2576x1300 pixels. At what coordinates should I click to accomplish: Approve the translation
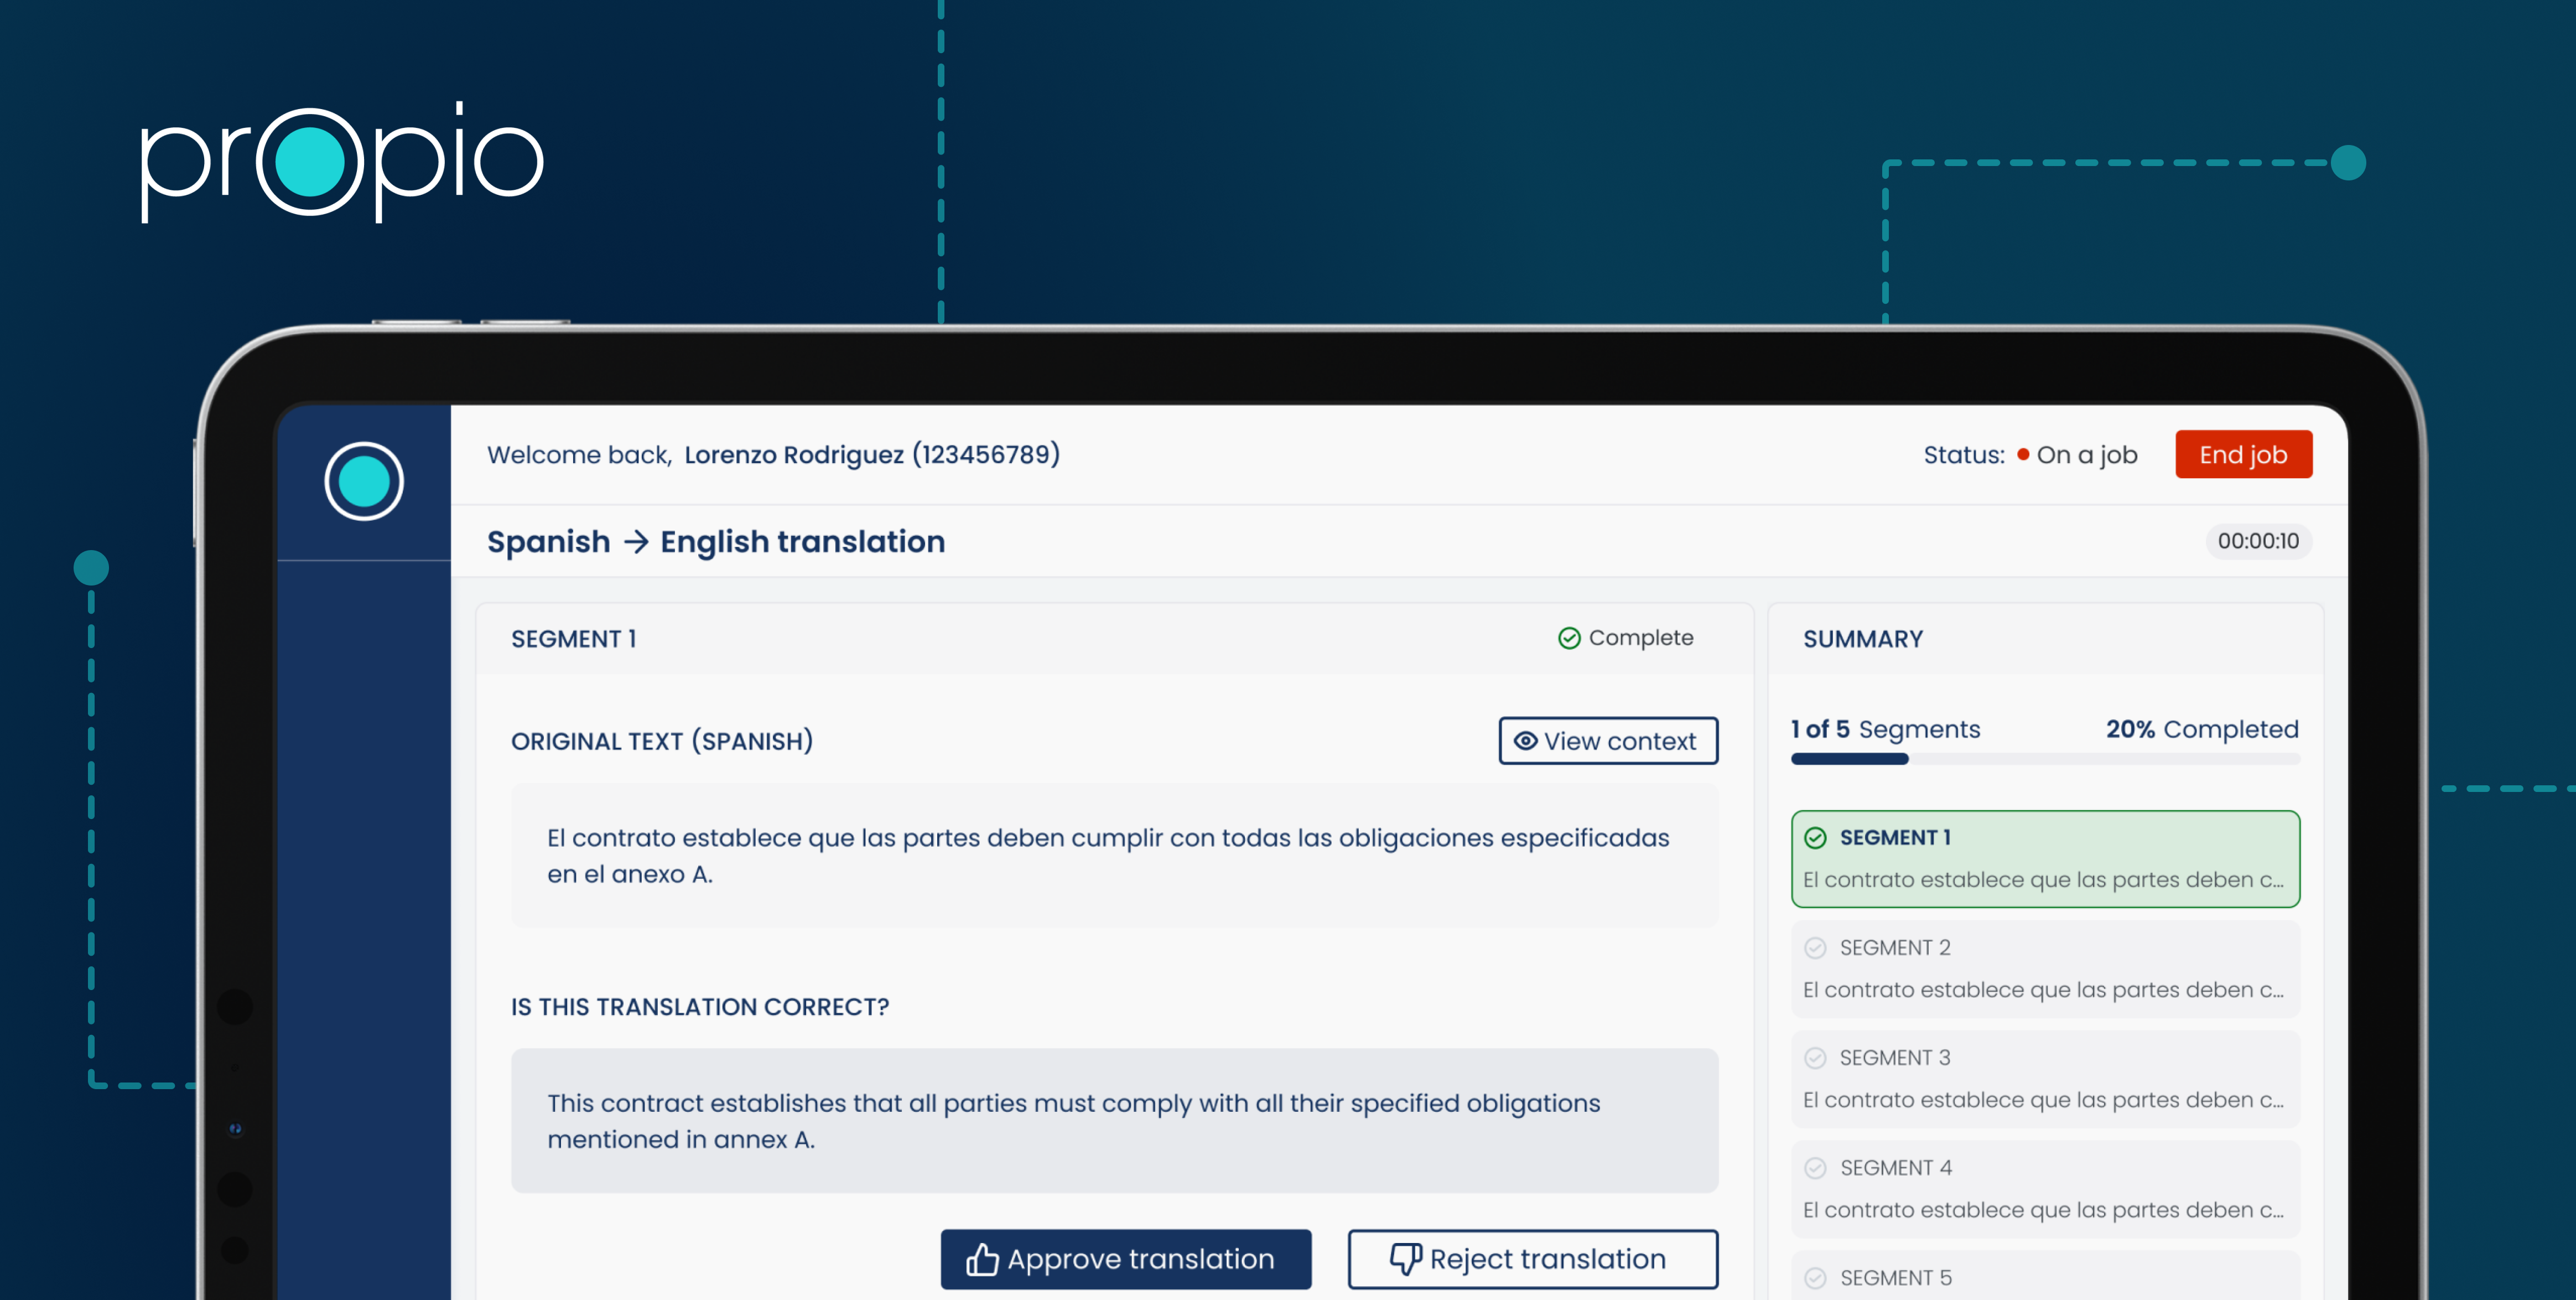tap(1126, 1259)
